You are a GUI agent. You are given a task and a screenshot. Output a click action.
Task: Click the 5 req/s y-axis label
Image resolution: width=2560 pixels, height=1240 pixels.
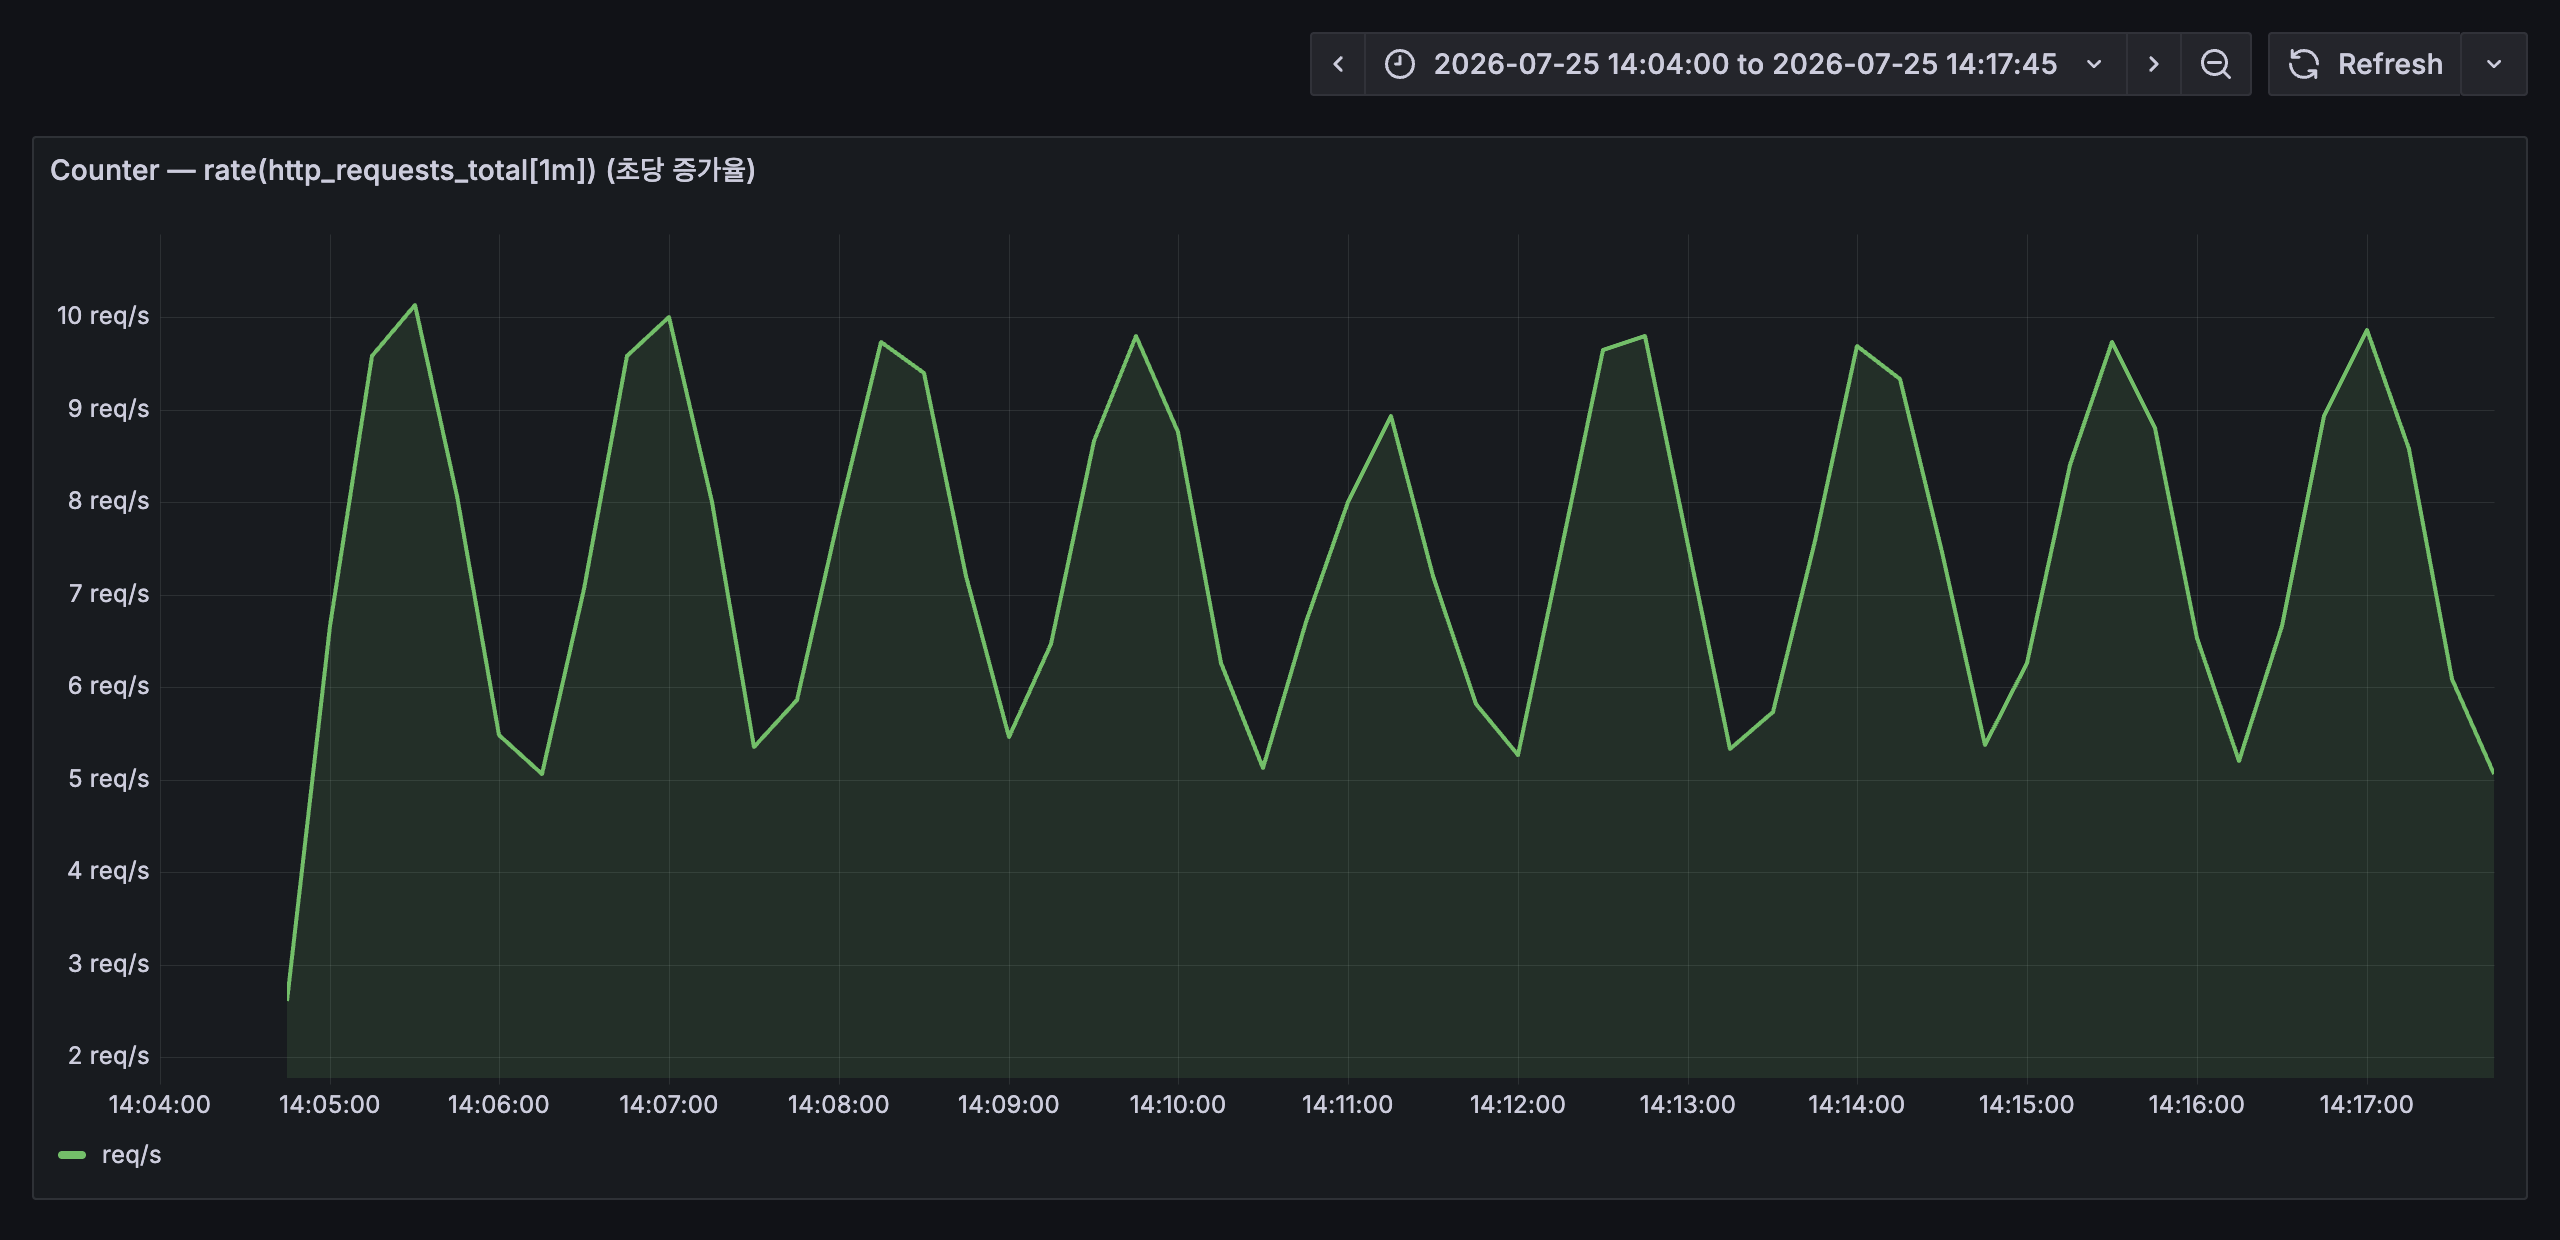click(108, 779)
